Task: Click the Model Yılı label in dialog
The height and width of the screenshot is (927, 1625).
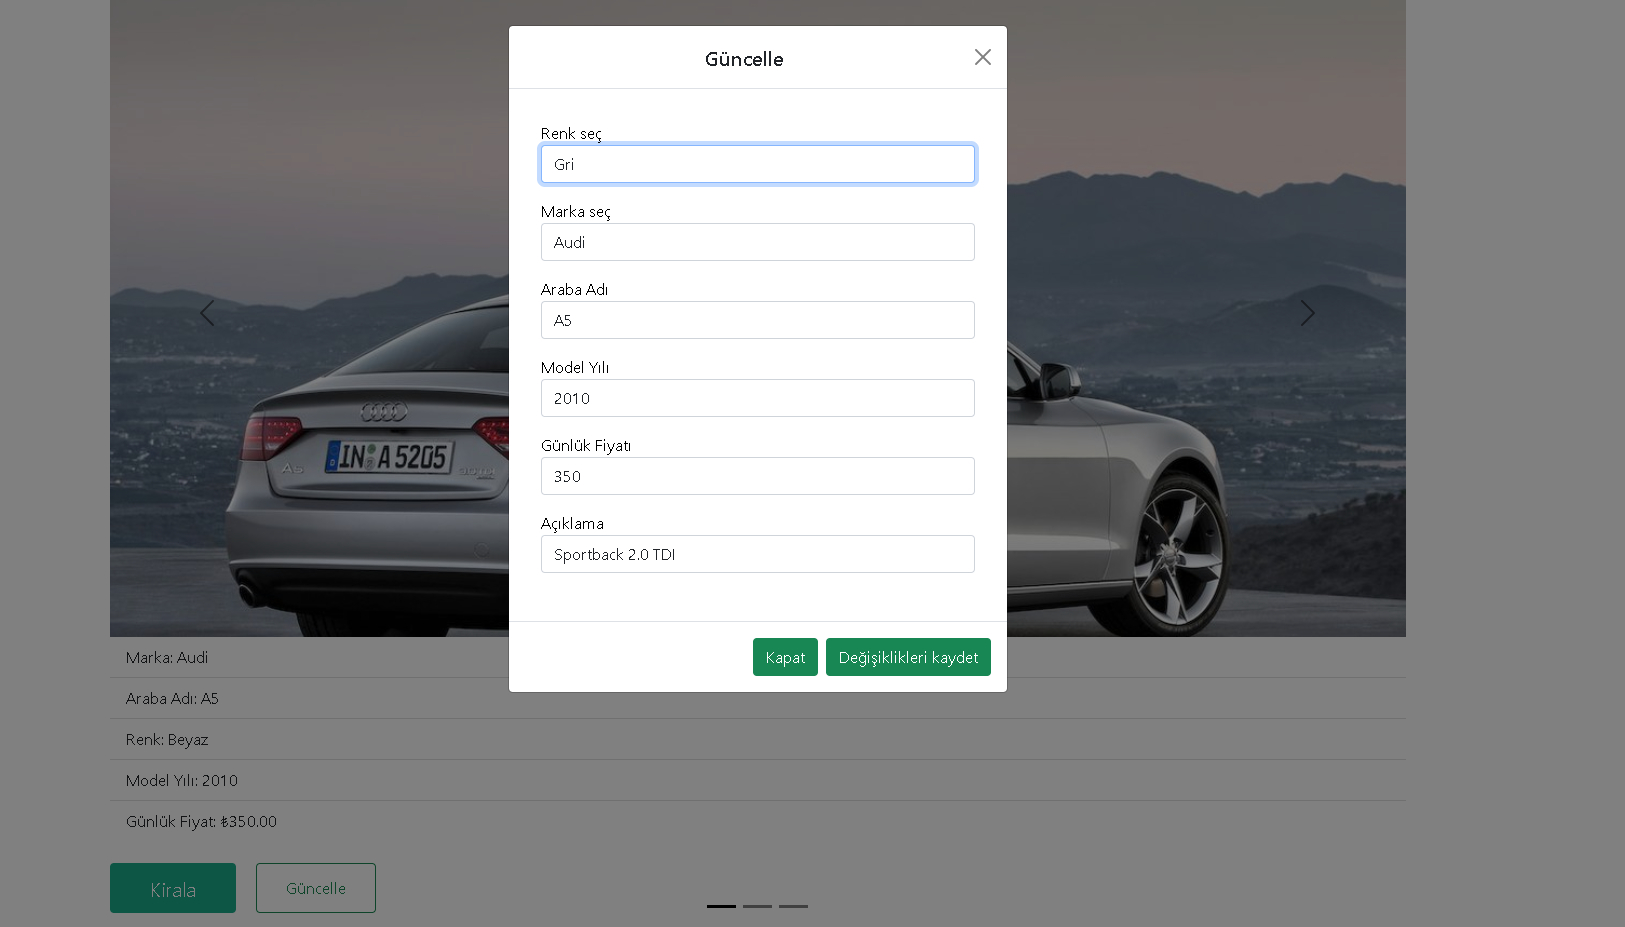Action: coord(575,368)
